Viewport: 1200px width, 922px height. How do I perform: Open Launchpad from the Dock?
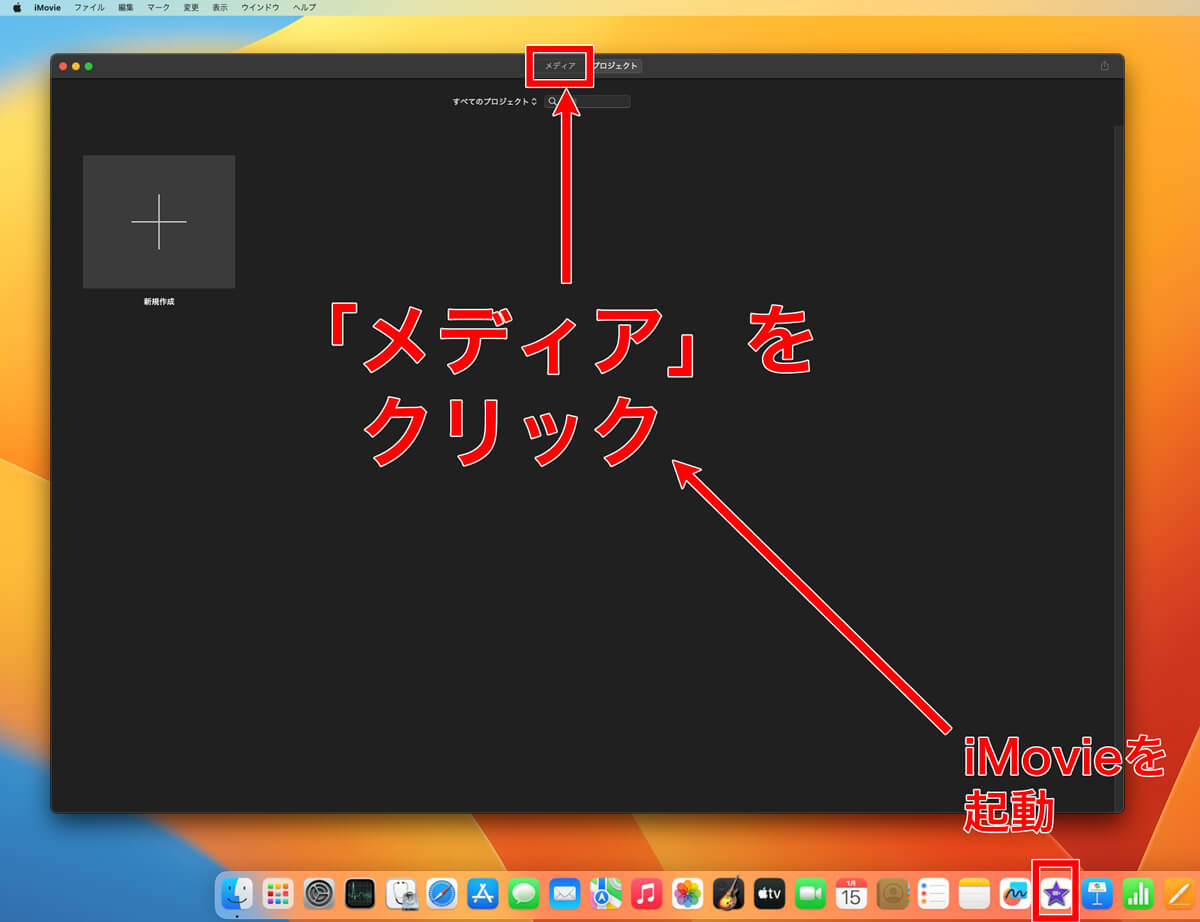coord(278,892)
